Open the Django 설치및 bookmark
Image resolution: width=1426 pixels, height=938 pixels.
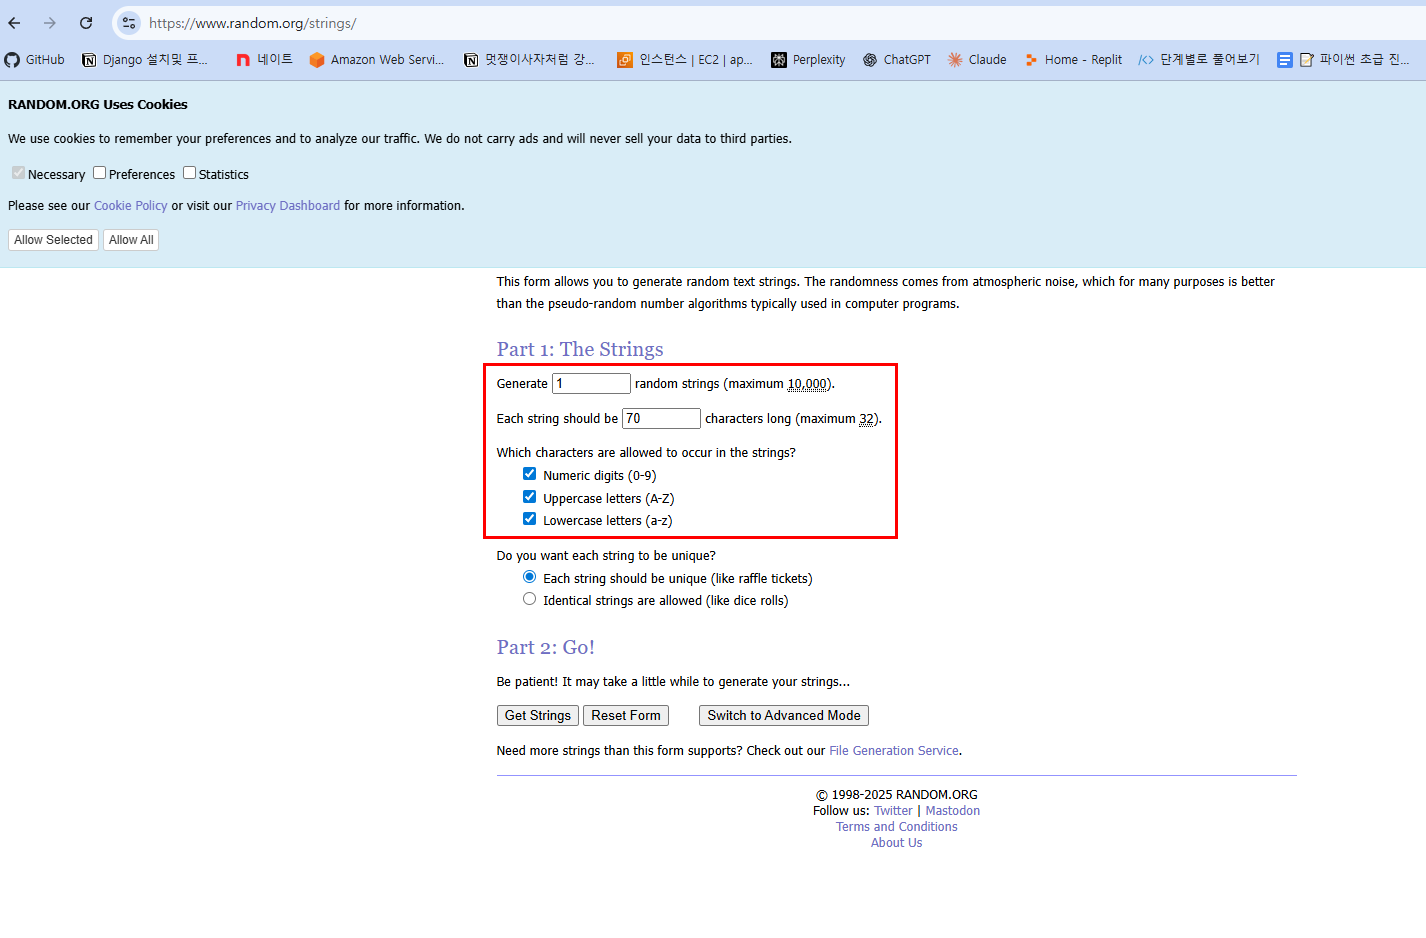[145, 60]
